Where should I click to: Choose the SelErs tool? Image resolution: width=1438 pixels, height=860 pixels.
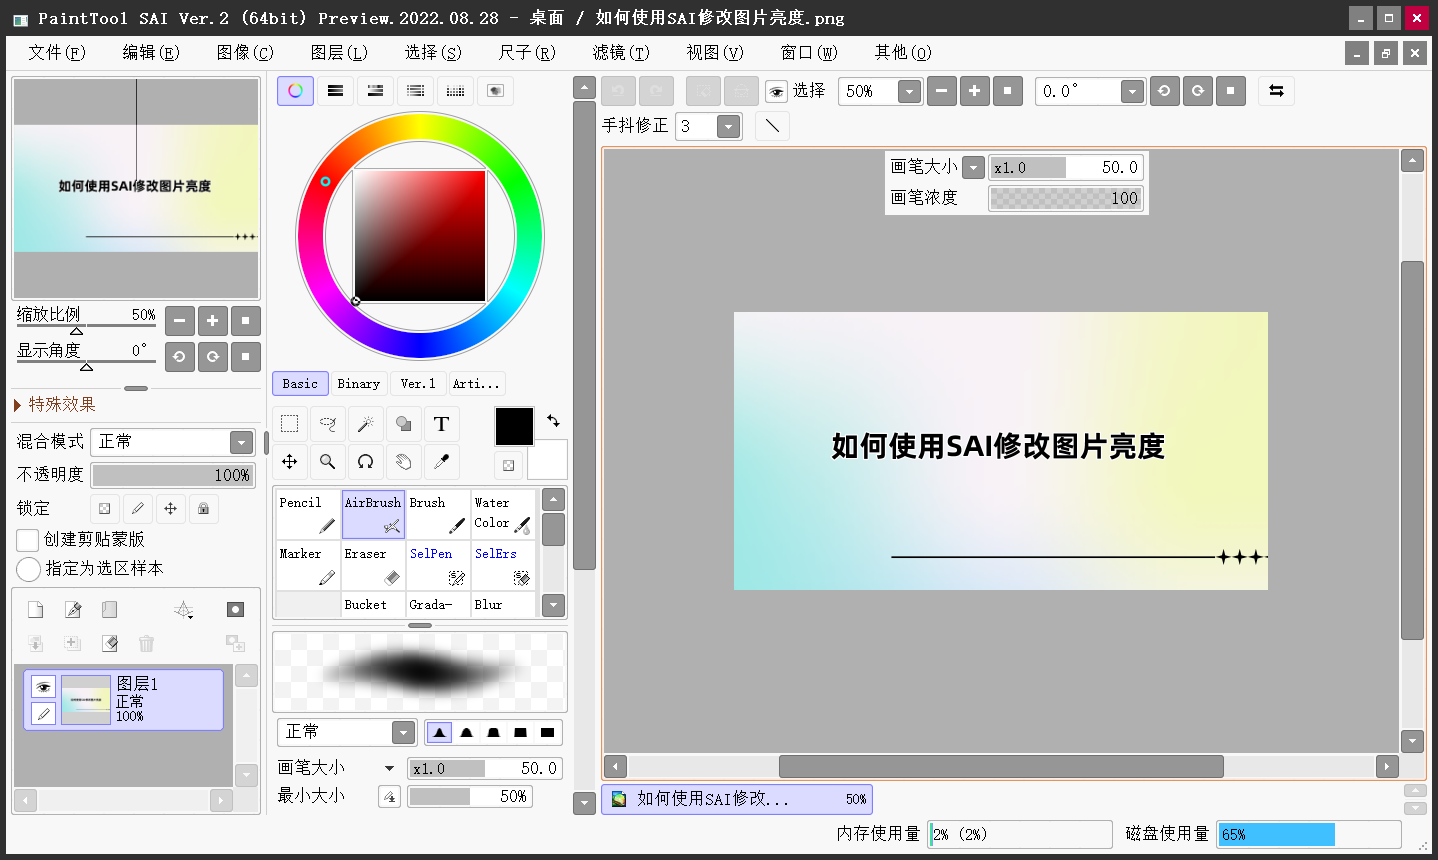pos(503,565)
